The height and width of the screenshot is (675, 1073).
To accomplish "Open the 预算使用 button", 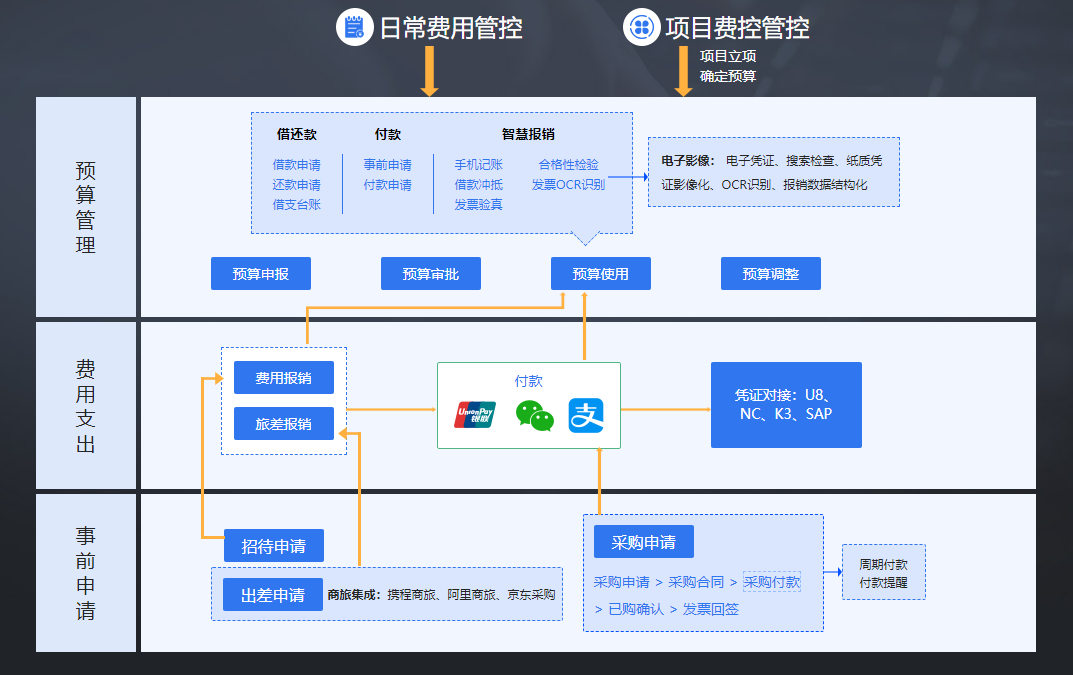I will 601,274.
